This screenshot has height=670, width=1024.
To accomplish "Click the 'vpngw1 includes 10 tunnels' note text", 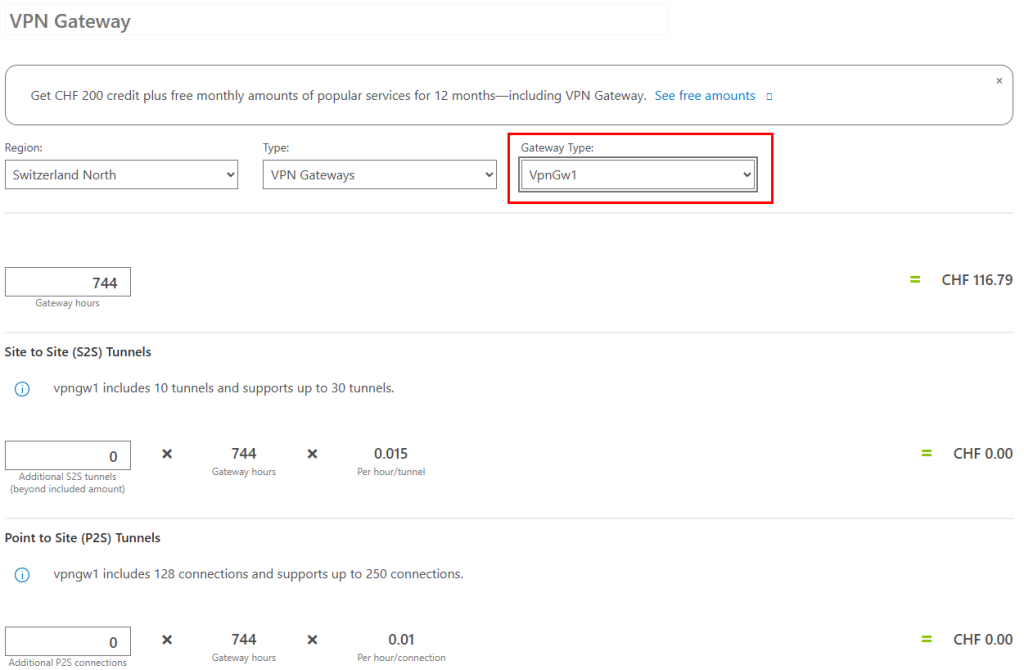I will click(224, 389).
